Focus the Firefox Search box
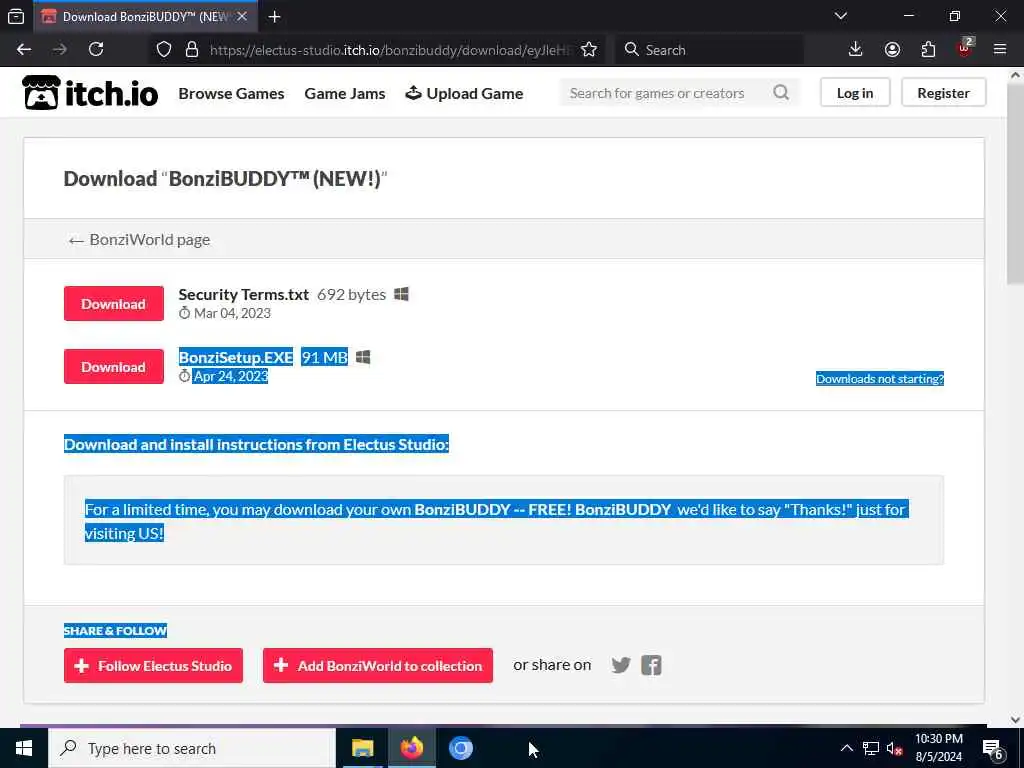Screen dimensions: 1024x768 pos(709,50)
